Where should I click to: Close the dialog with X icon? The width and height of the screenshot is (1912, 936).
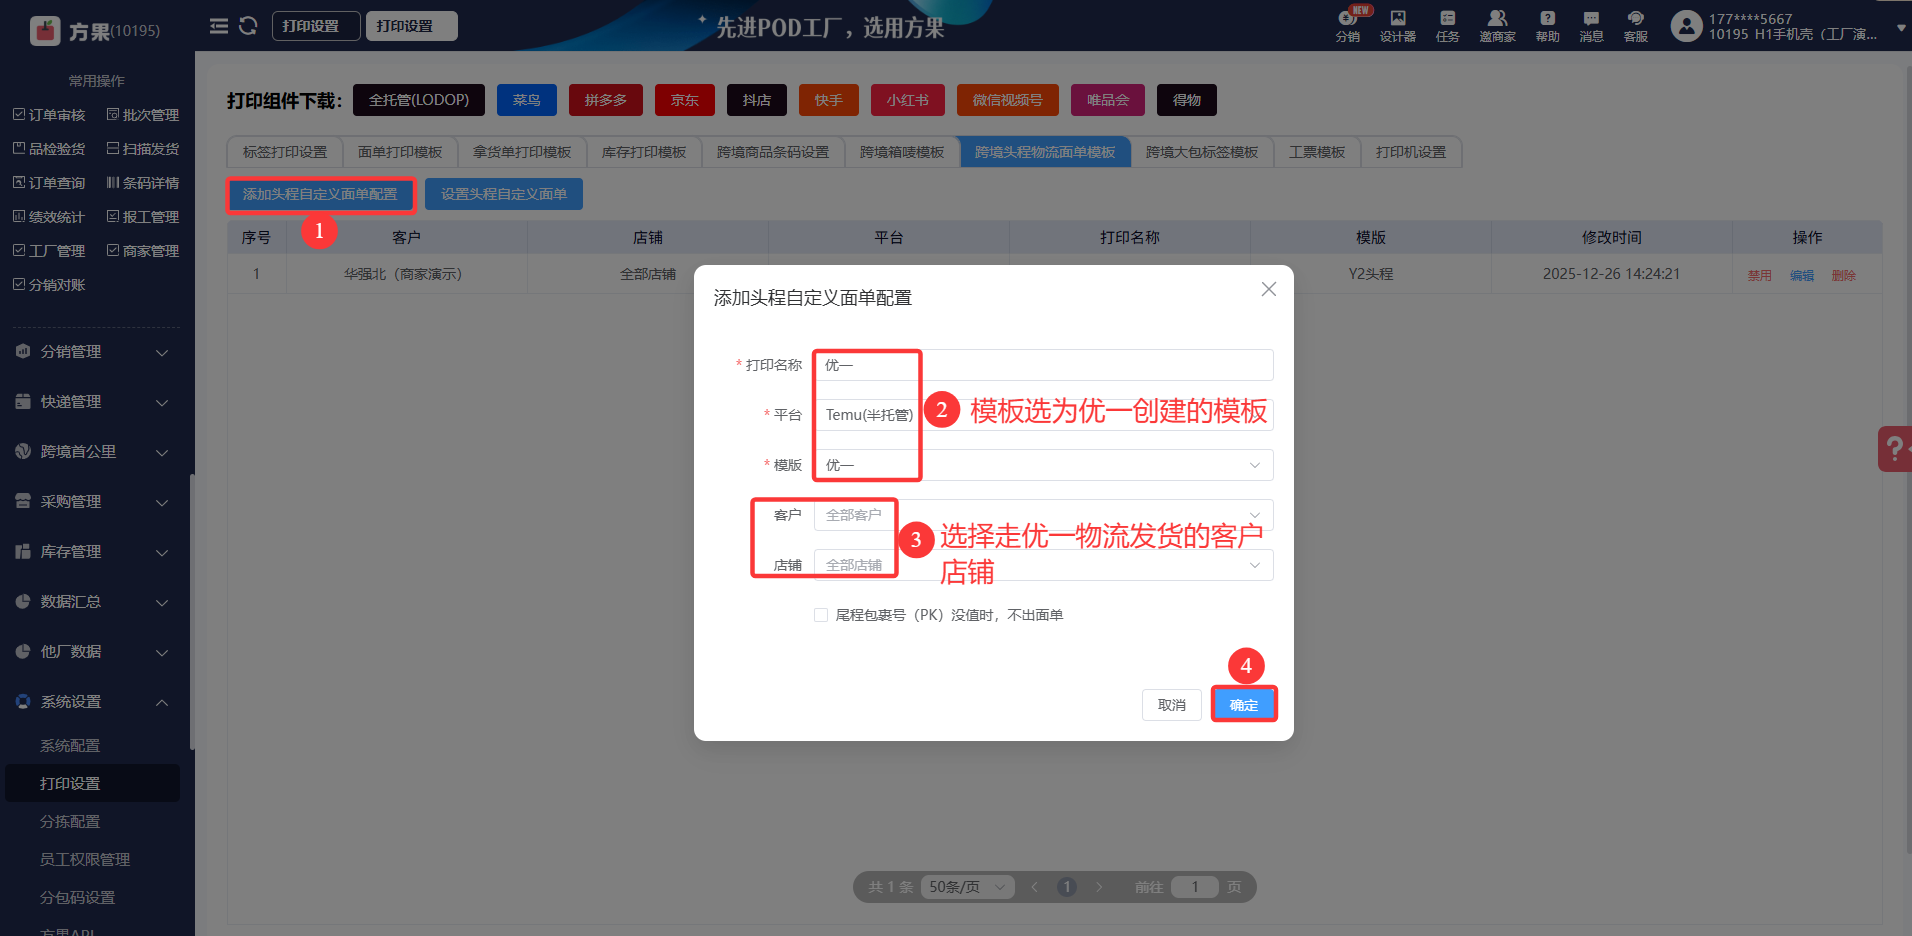click(x=1269, y=289)
